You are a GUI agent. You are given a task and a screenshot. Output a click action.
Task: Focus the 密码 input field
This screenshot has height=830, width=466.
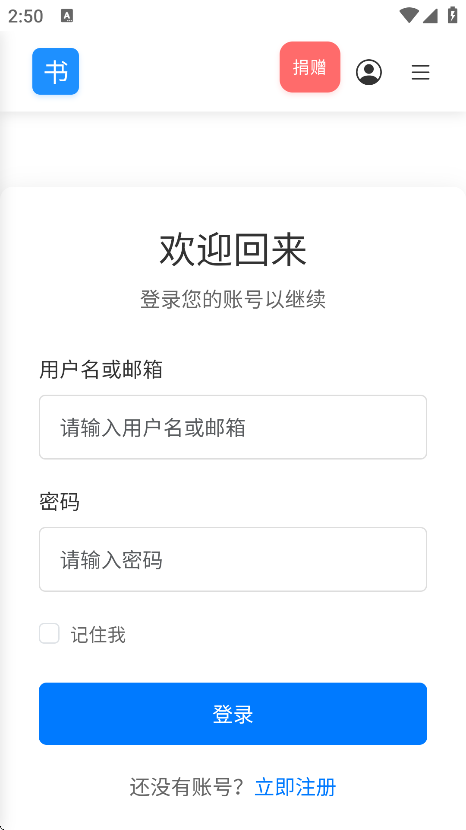233,559
